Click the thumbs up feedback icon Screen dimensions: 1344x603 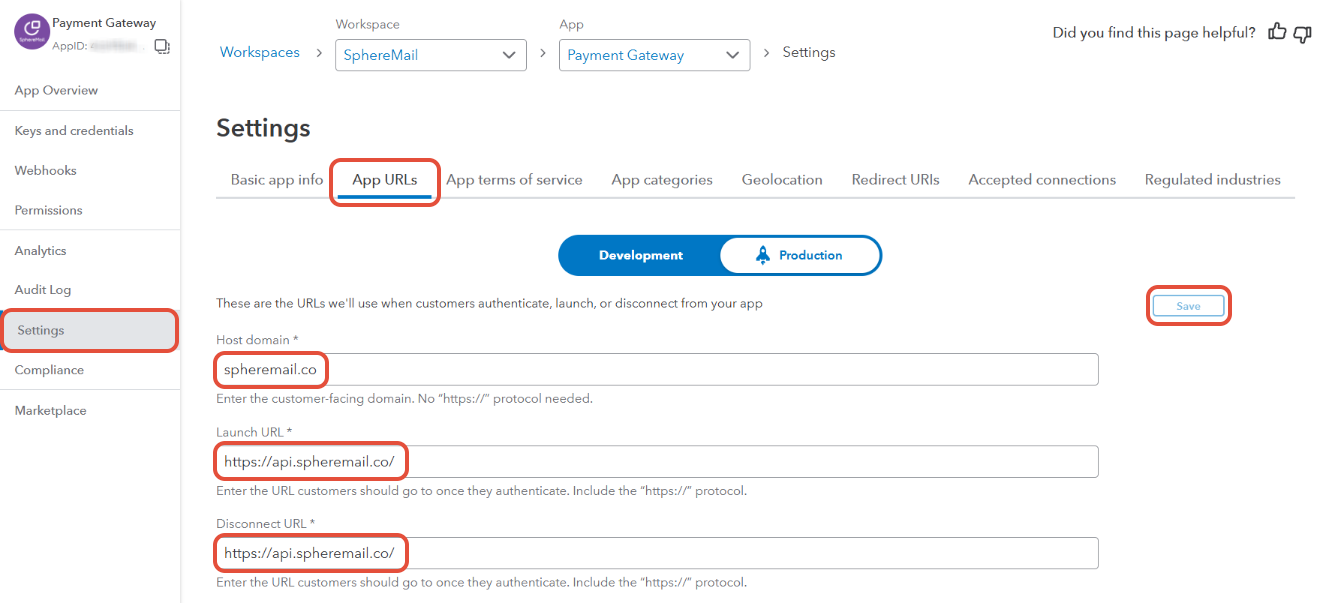[x=1277, y=32]
